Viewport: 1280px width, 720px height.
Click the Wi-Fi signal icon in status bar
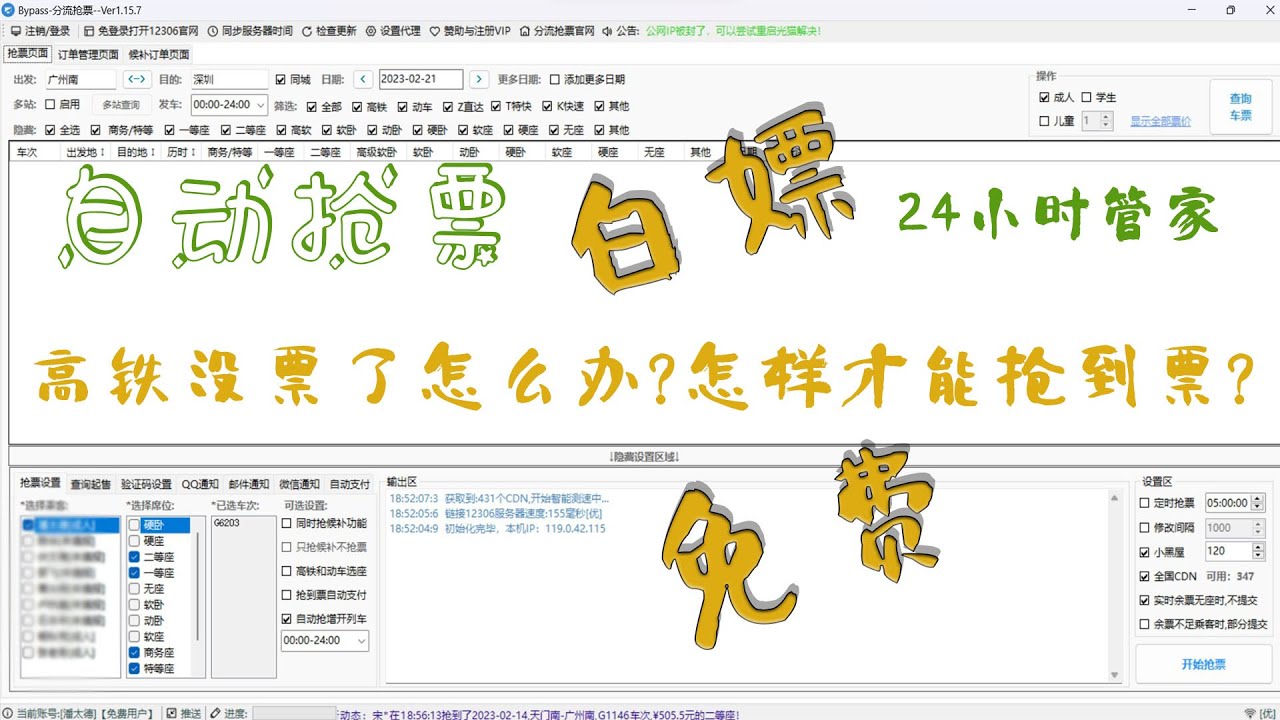pos(1250,713)
